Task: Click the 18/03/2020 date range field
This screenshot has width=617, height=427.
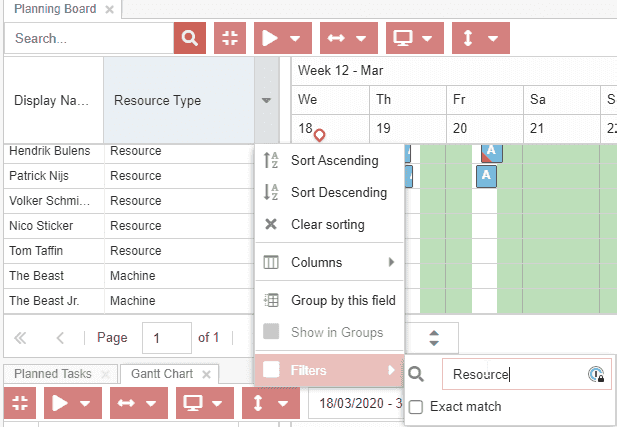Action: click(356, 403)
